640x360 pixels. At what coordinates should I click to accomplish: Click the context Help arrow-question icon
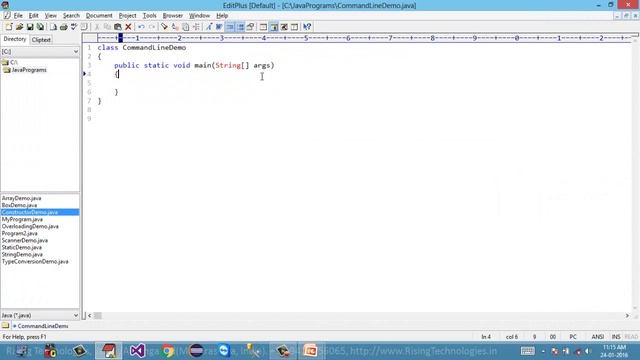pos(307,27)
